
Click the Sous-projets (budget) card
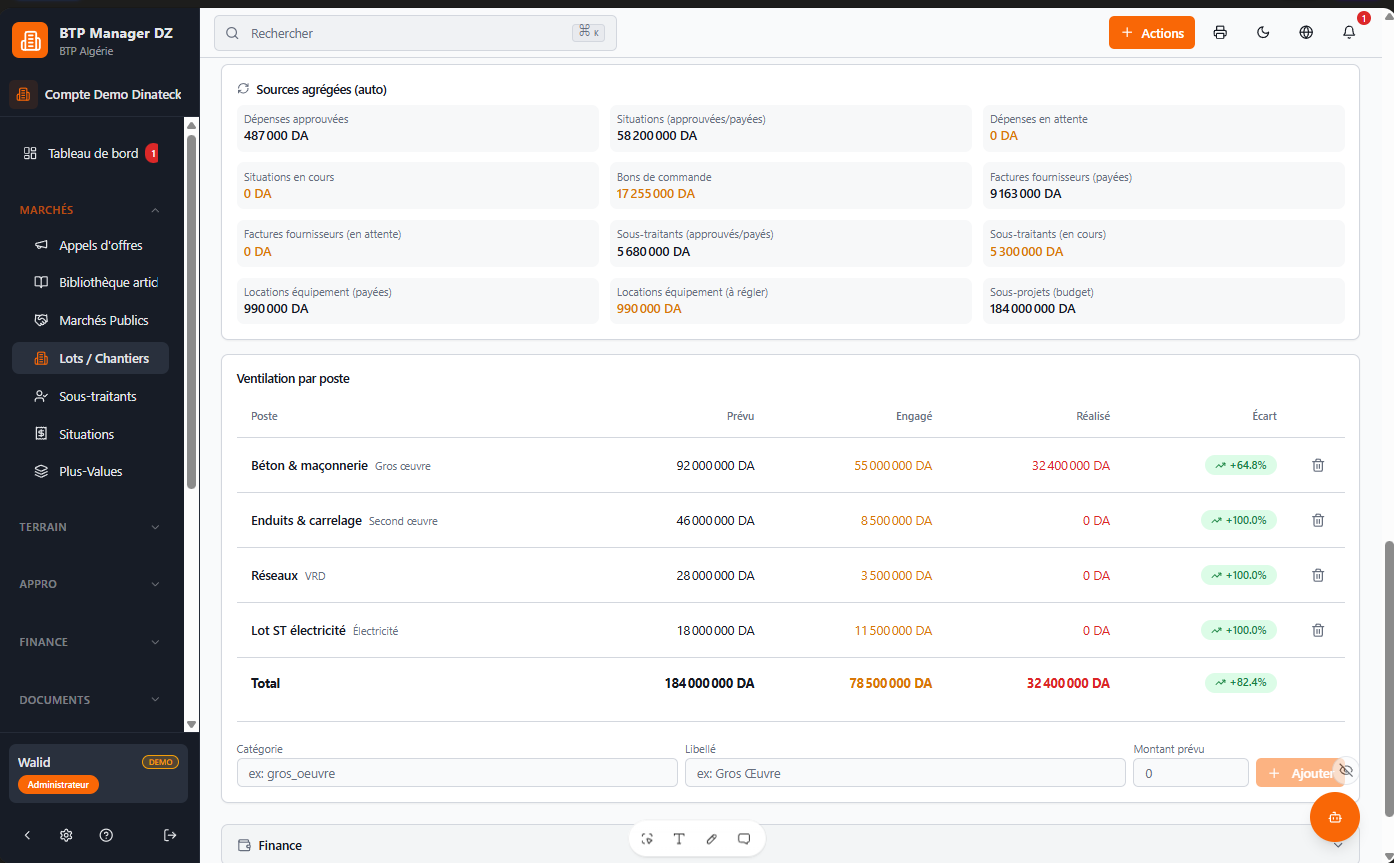pyautogui.click(x=1164, y=301)
